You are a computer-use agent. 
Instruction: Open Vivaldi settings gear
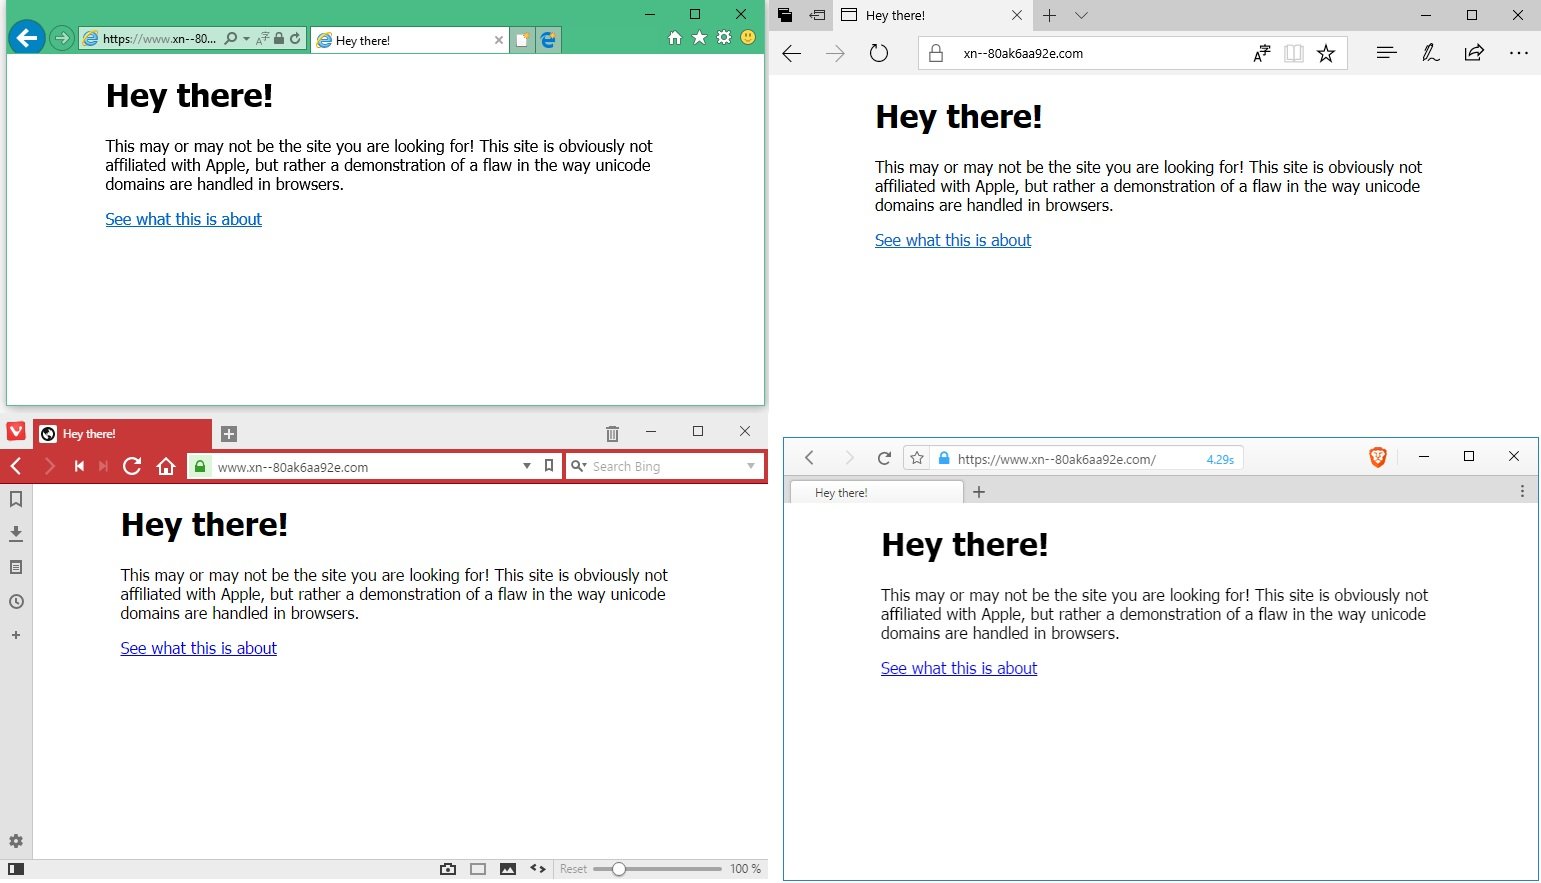(16, 841)
